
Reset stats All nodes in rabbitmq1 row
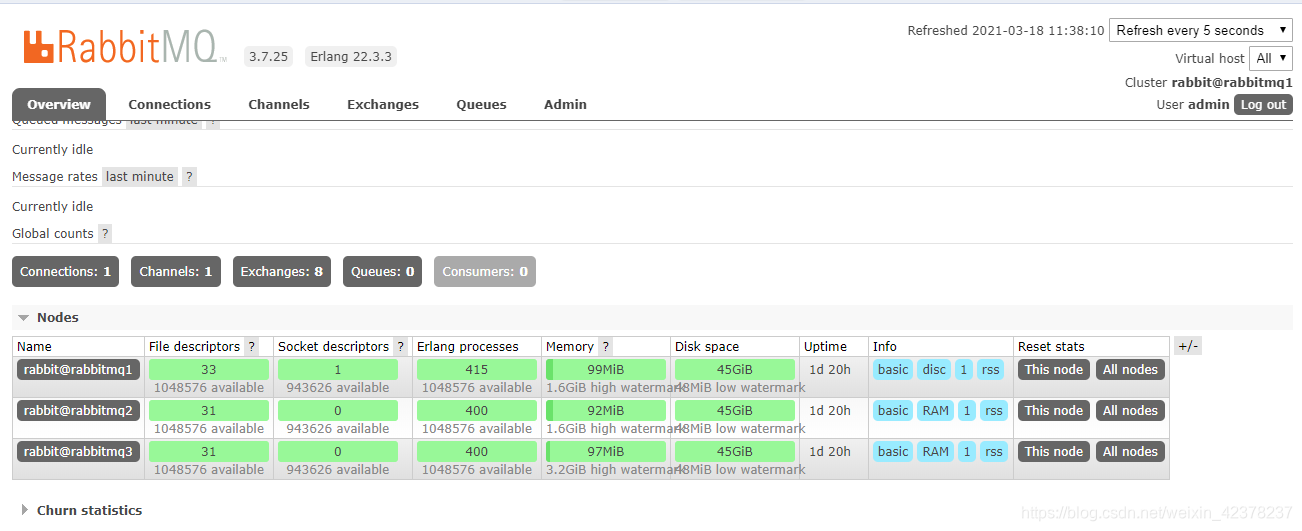click(x=1130, y=369)
